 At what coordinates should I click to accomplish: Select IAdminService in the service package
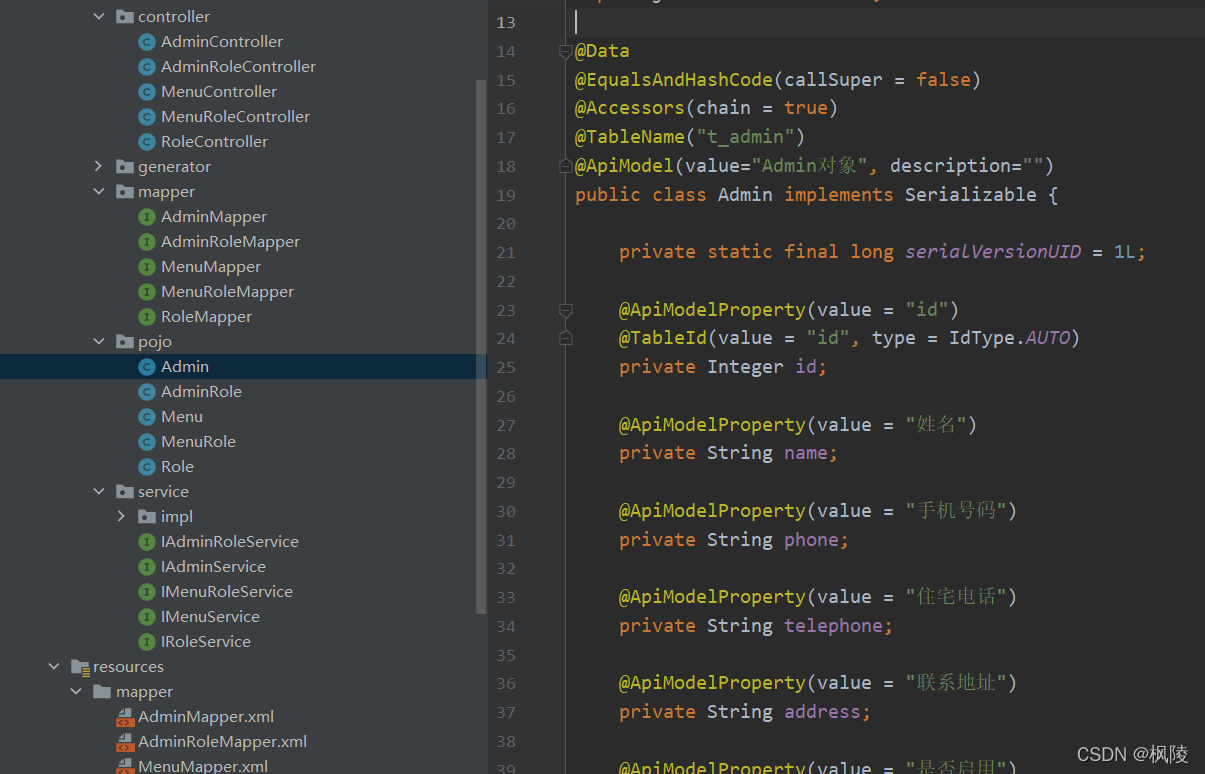point(213,566)
